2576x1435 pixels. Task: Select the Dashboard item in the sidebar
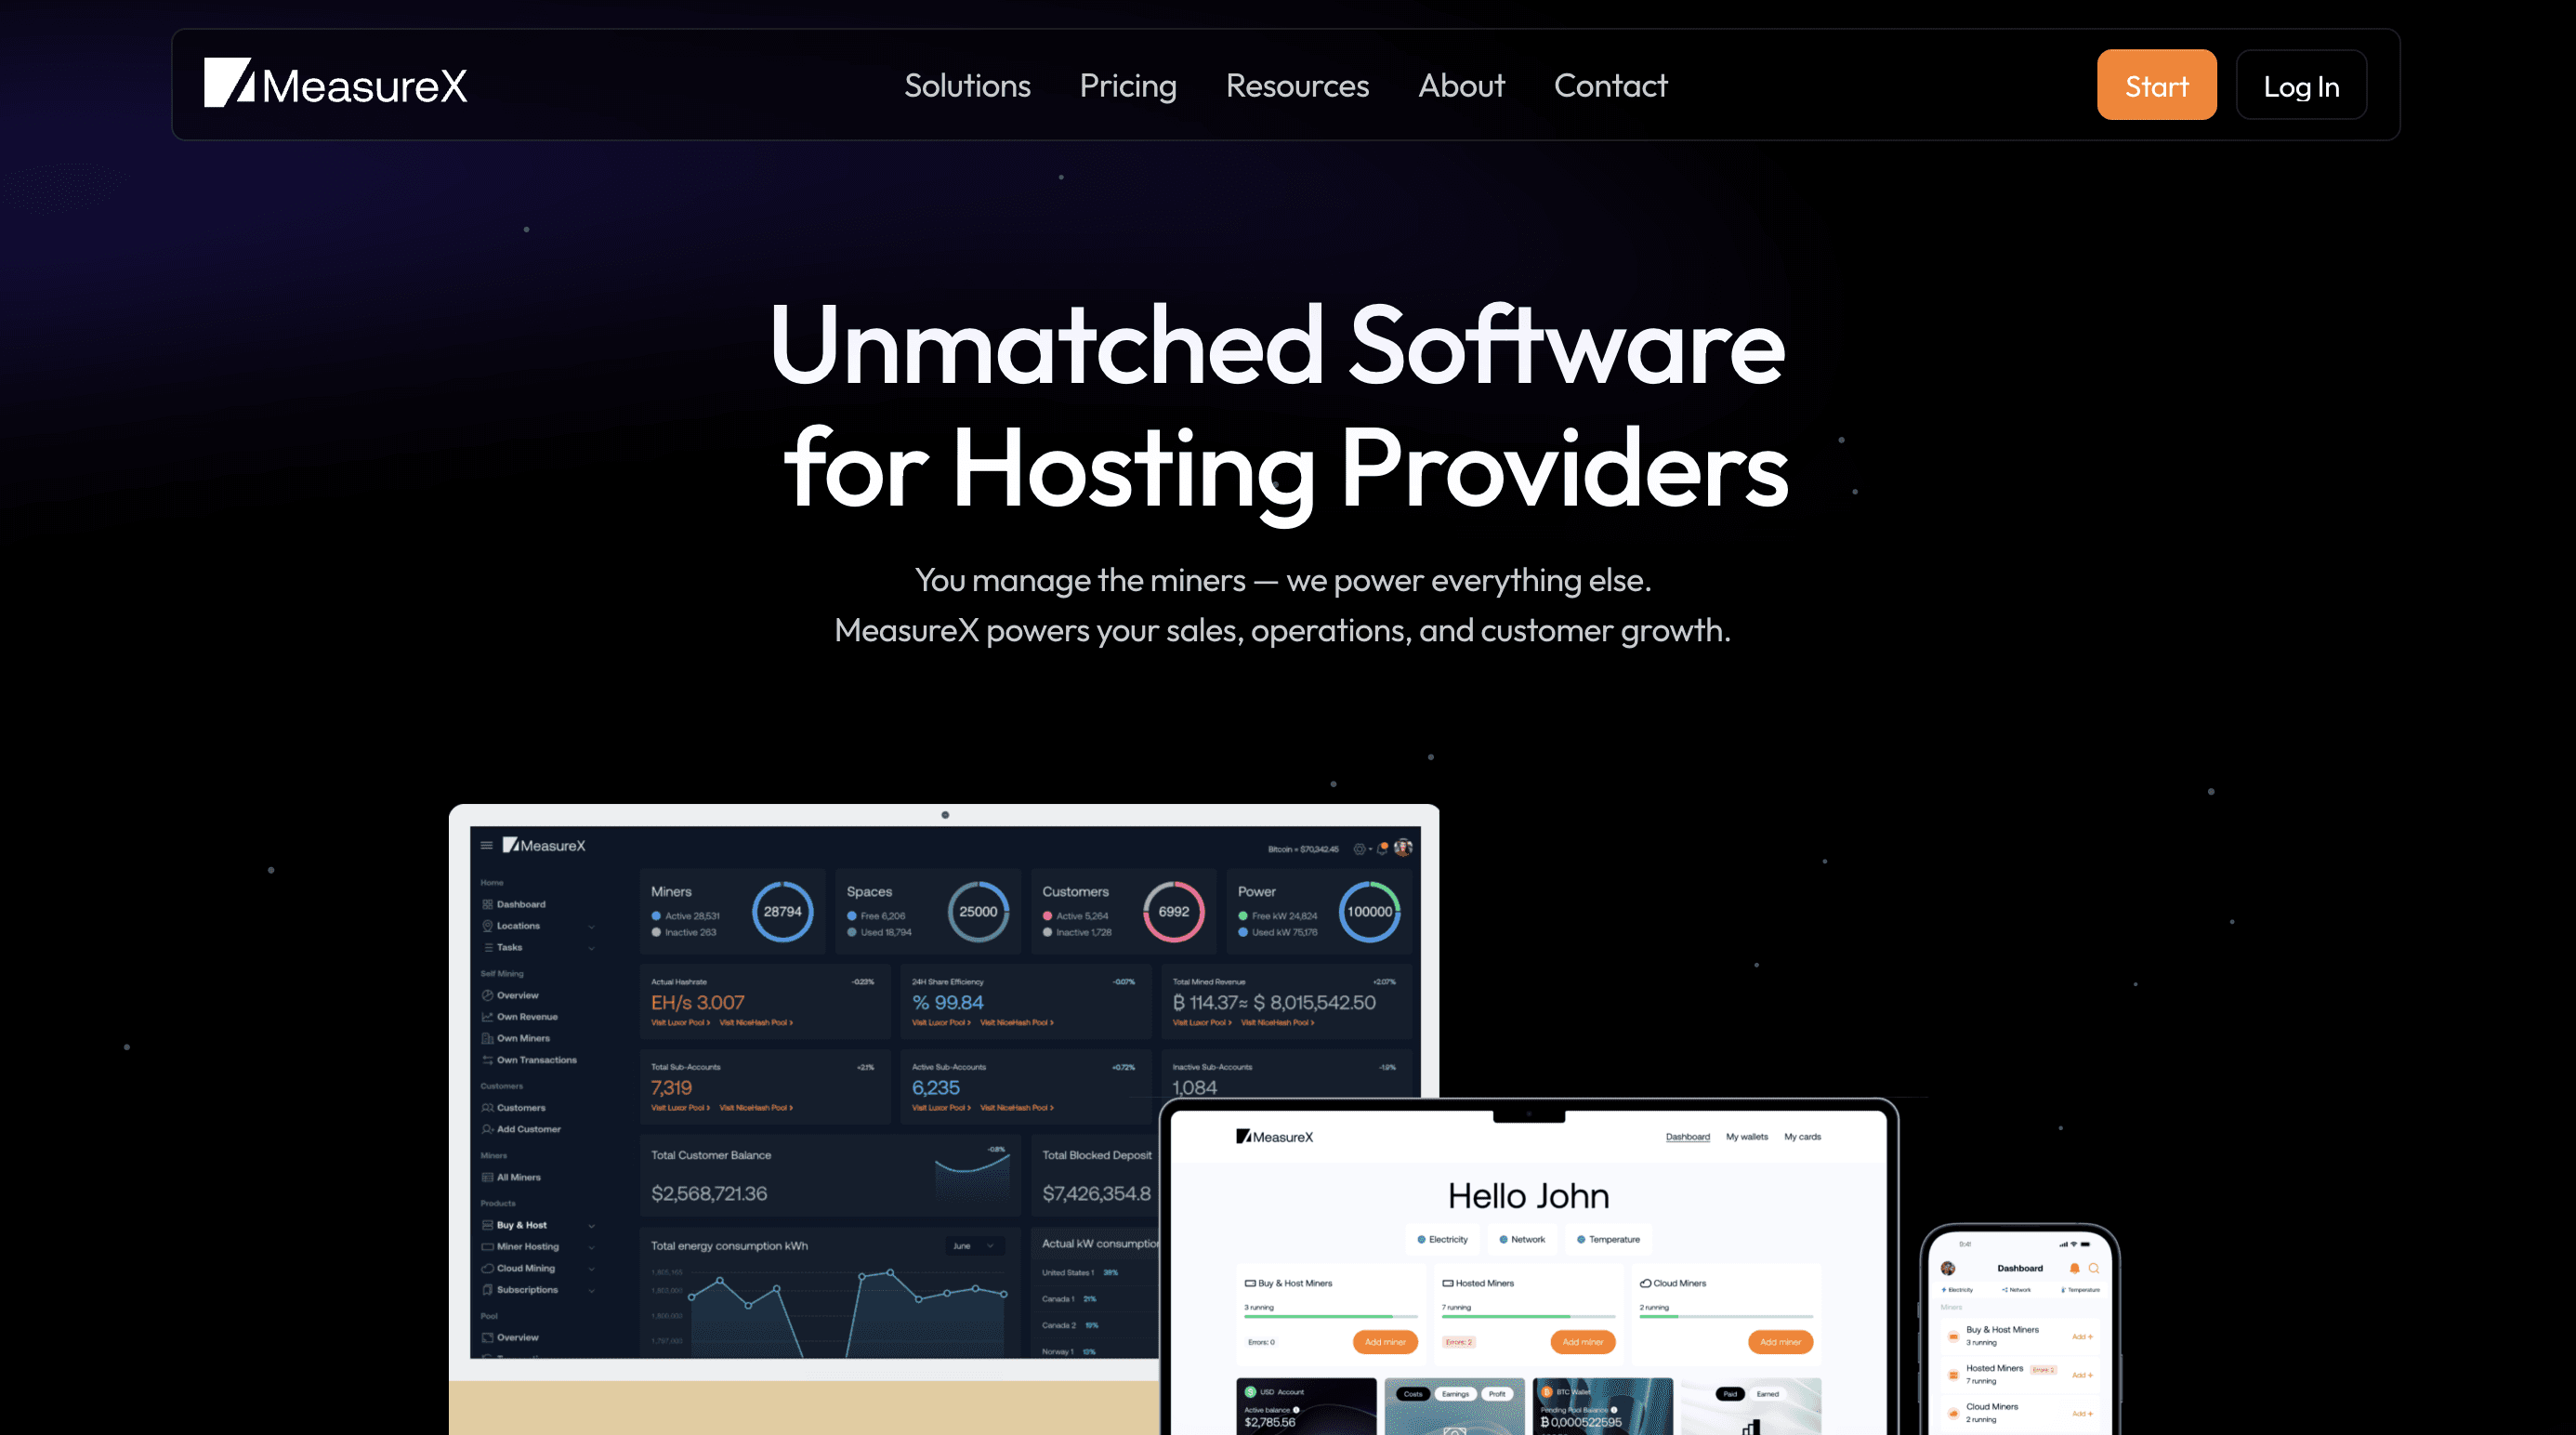click(522, 904)
